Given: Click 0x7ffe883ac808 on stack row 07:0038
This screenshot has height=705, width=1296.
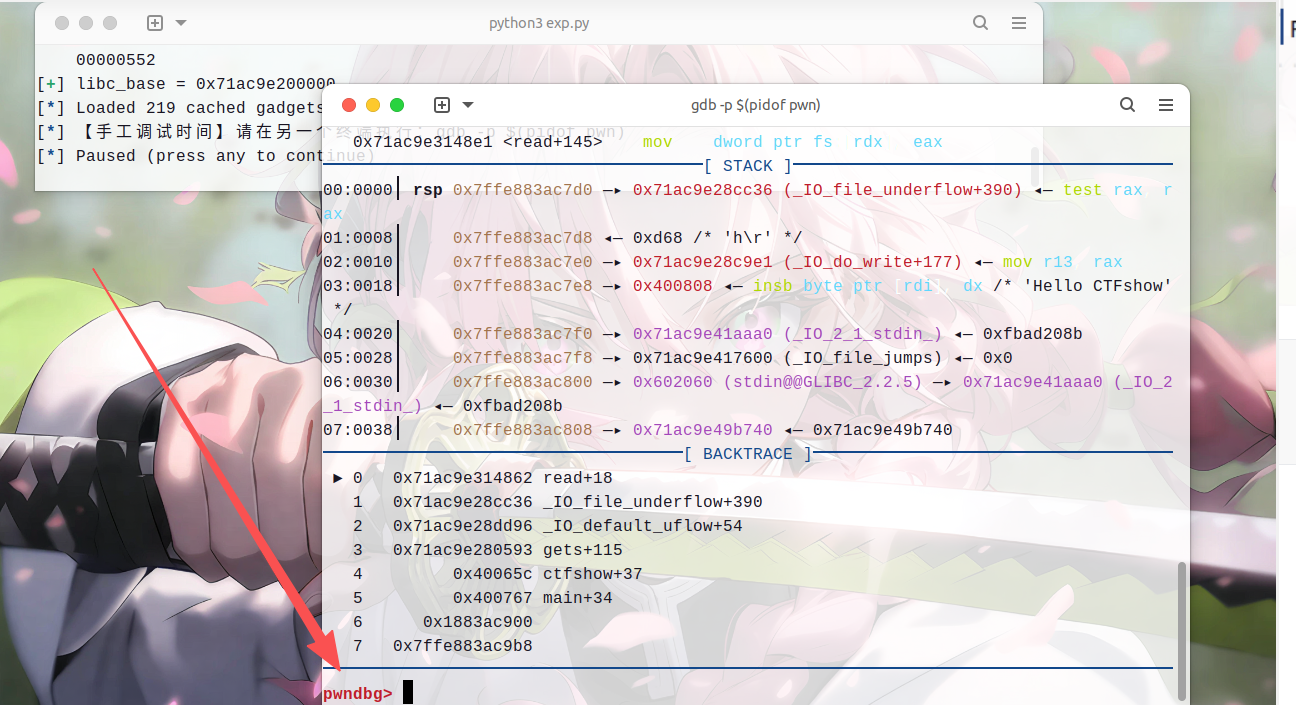Looking at the screenshot, I should pos(522,430).
